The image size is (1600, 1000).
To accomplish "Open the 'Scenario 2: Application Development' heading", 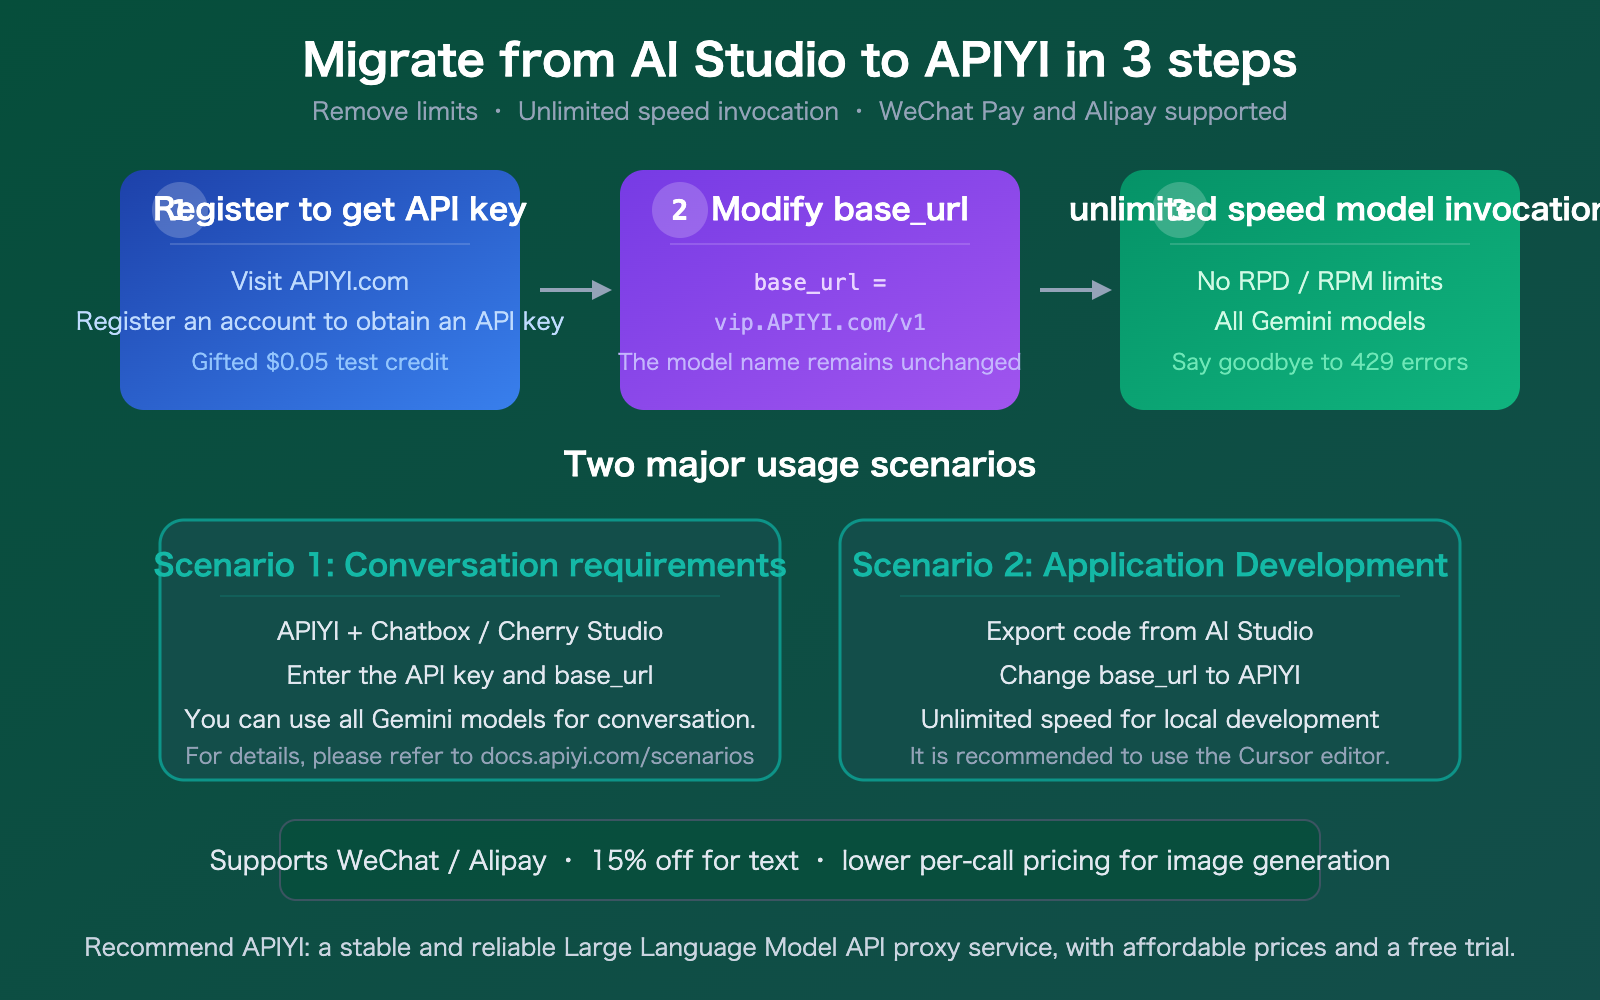I will pyautogui.click(x=1150, y=565).
